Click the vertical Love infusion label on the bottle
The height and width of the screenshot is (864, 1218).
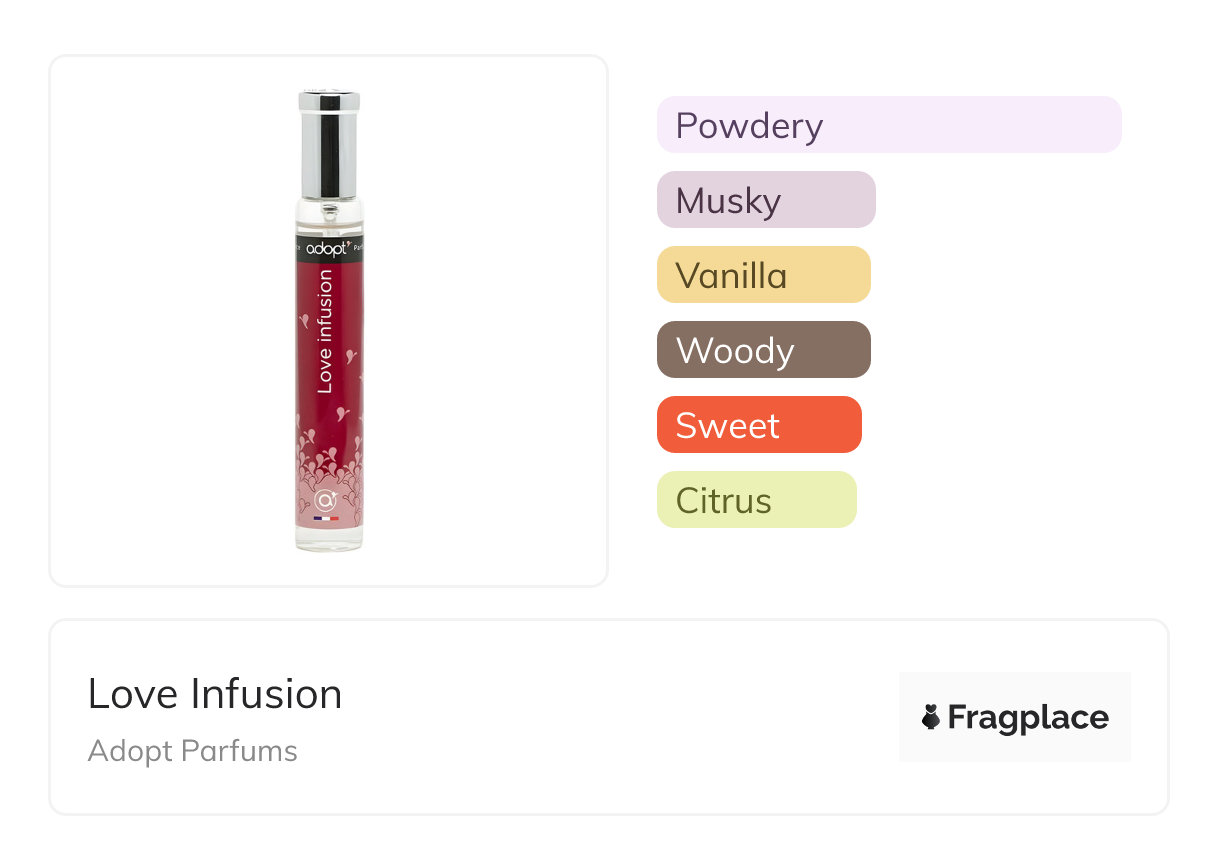pos(325,330)
